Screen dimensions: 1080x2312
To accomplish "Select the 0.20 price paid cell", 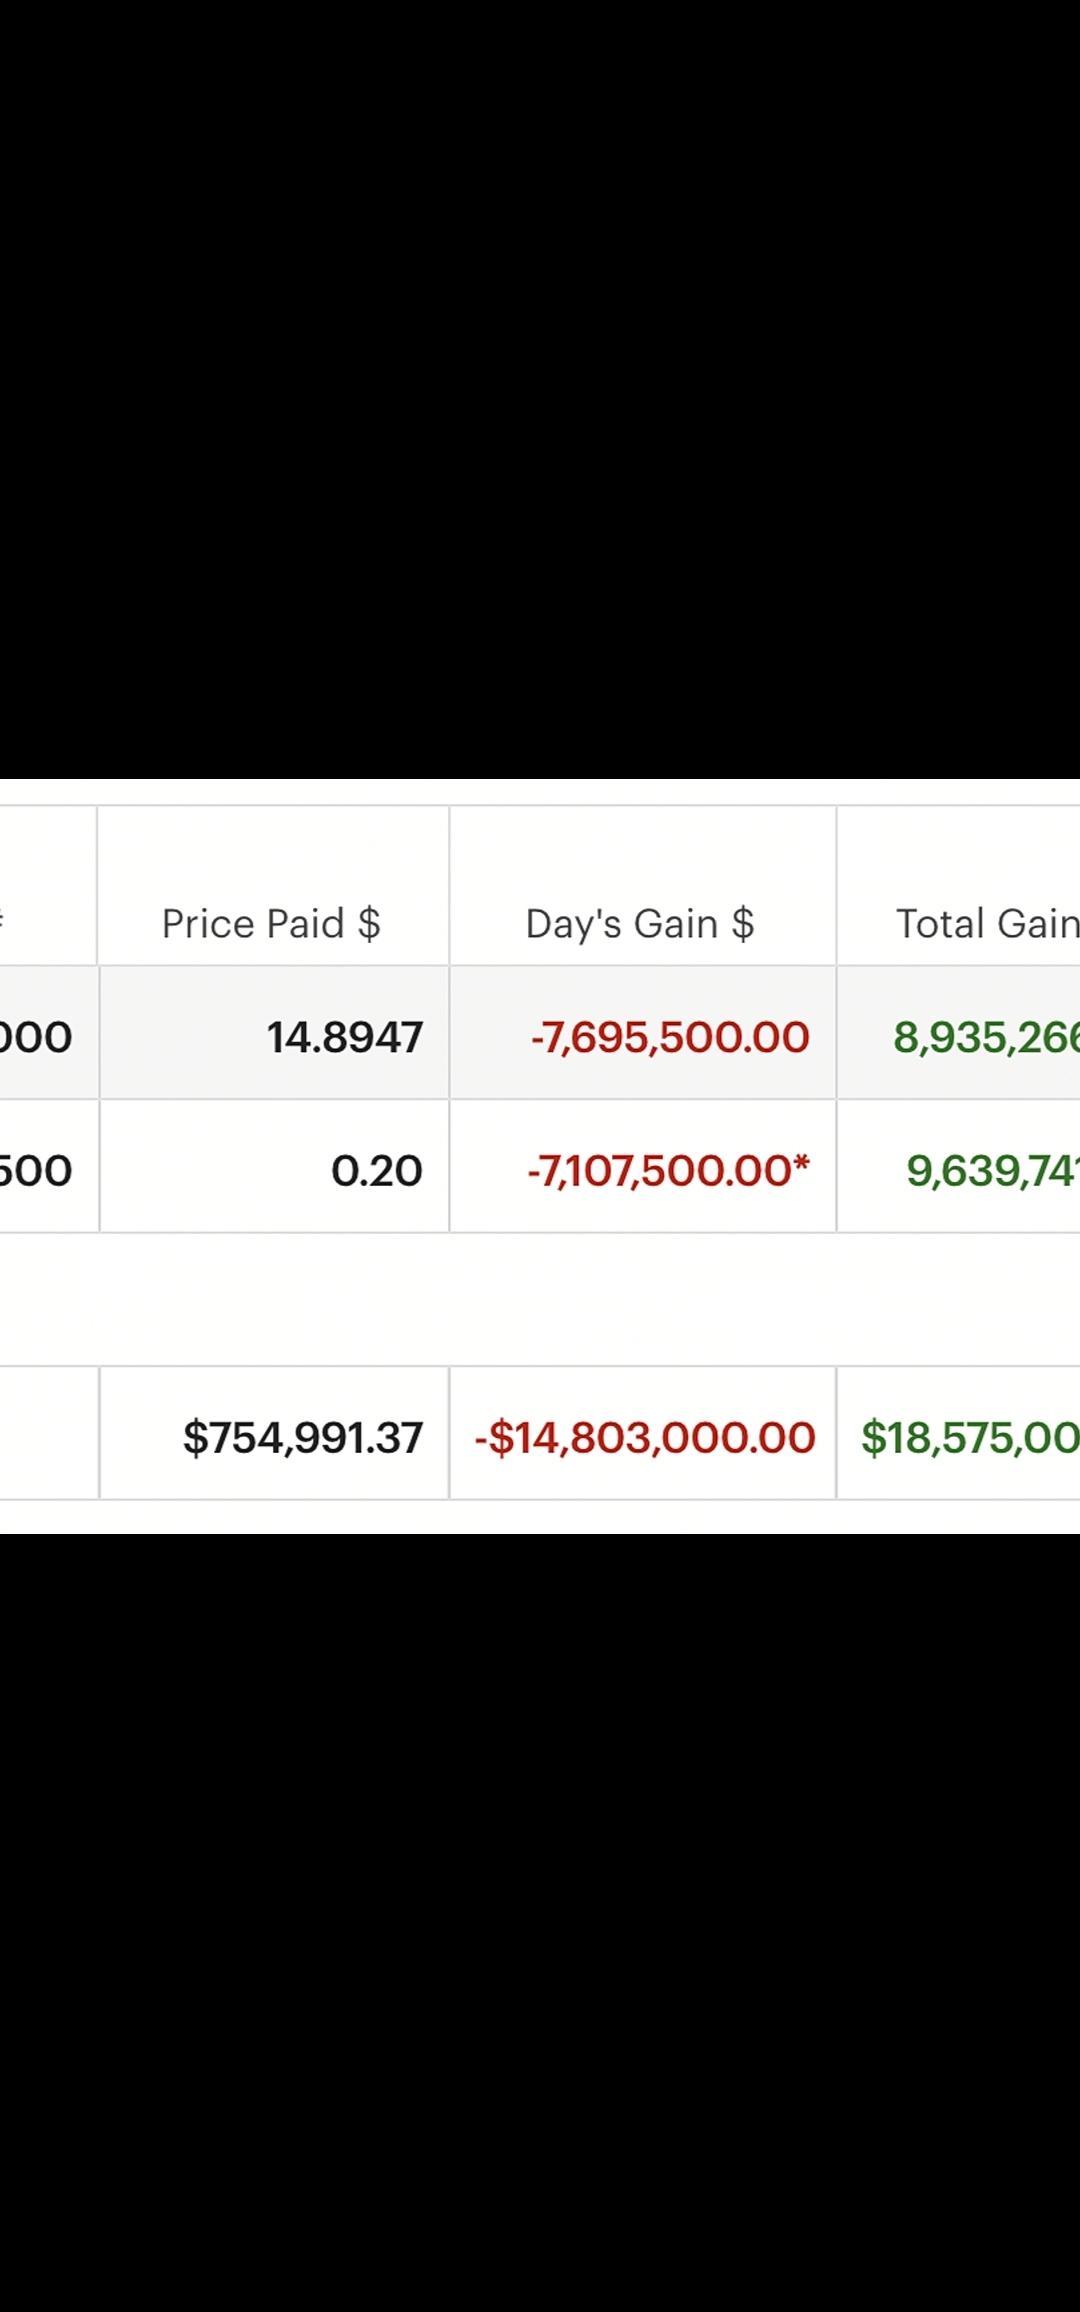I will 376,1170.
